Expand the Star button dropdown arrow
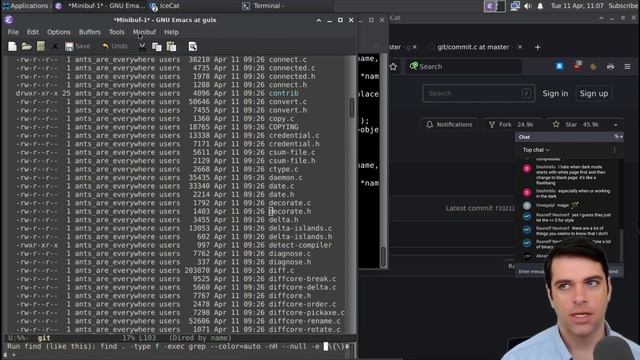Screen dimensions: 640x360 click(616, 124)
